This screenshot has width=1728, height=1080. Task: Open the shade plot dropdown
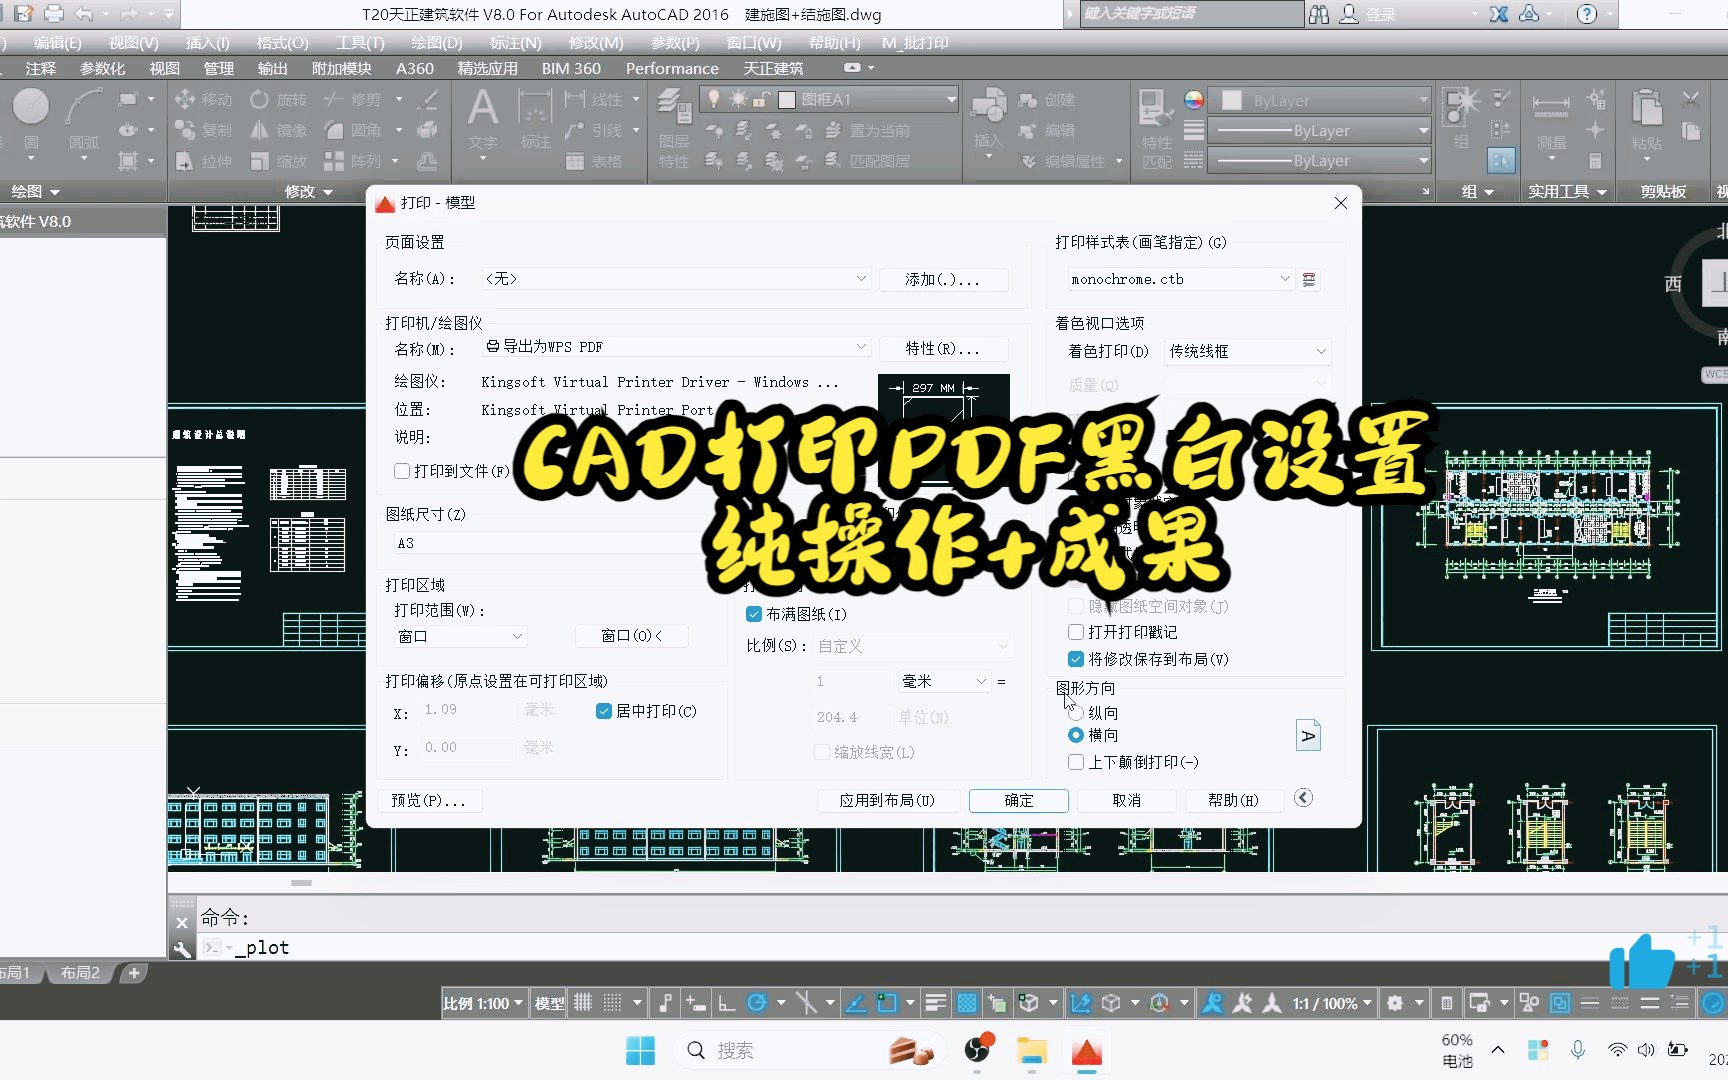tap(1247, 351)
